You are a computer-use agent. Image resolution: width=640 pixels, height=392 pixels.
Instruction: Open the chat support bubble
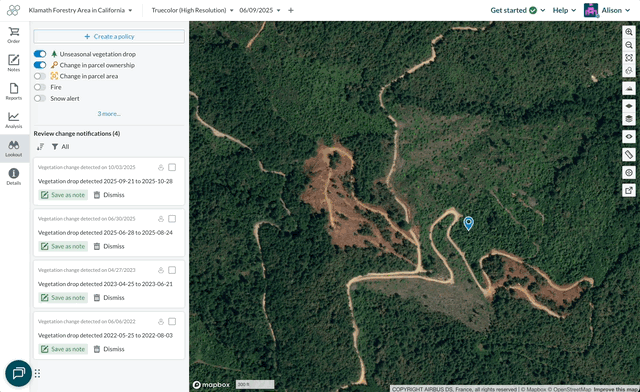[18, 373]
